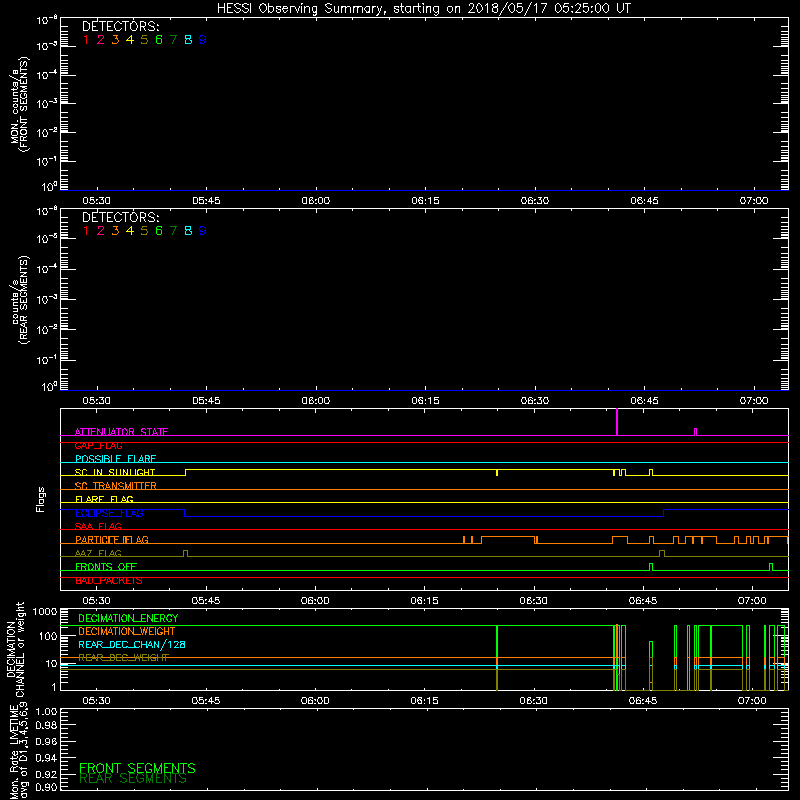
Task: Pick yellow detector 4 in front segments legend
Action: [x=130, y=40]
